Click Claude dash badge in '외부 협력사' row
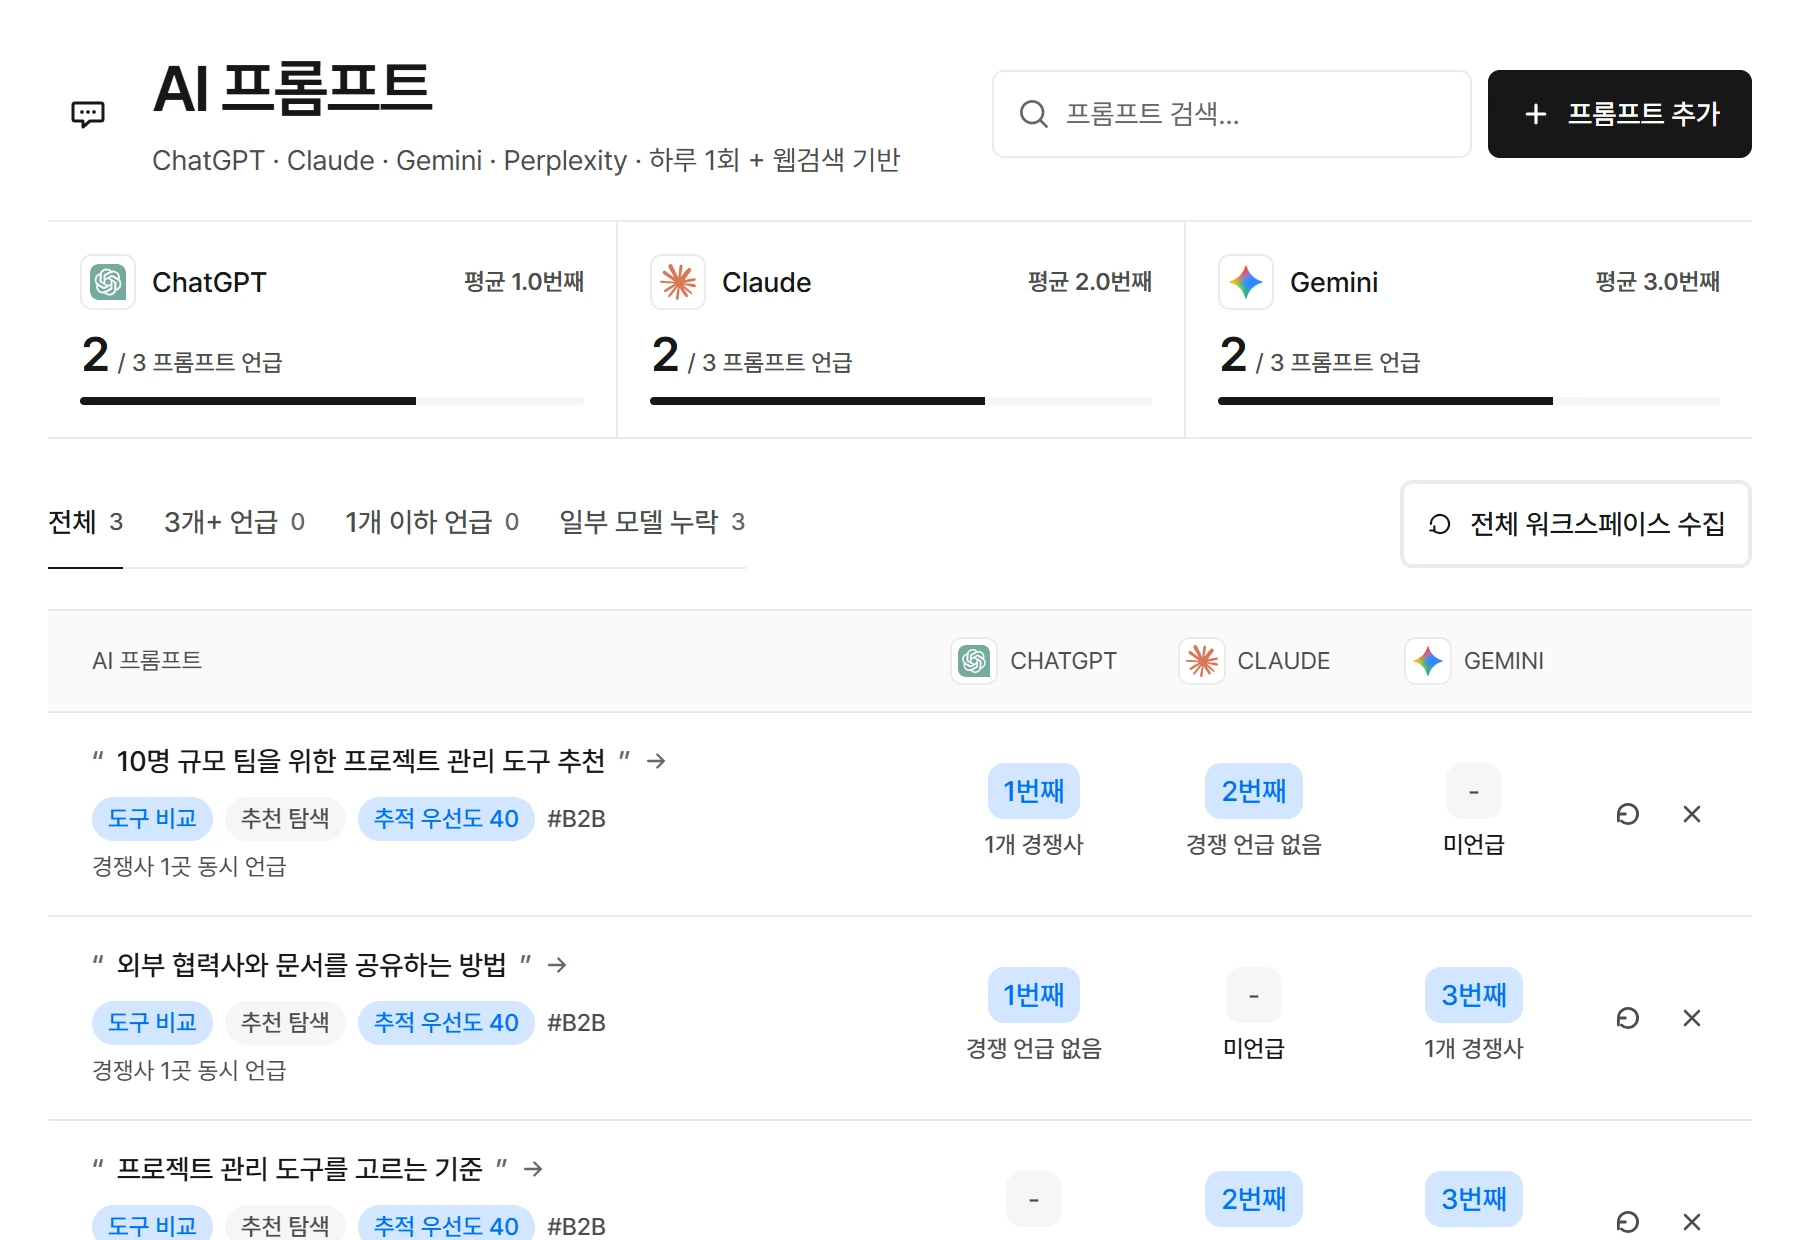1800x1240 pixels. coord(1254,995)
